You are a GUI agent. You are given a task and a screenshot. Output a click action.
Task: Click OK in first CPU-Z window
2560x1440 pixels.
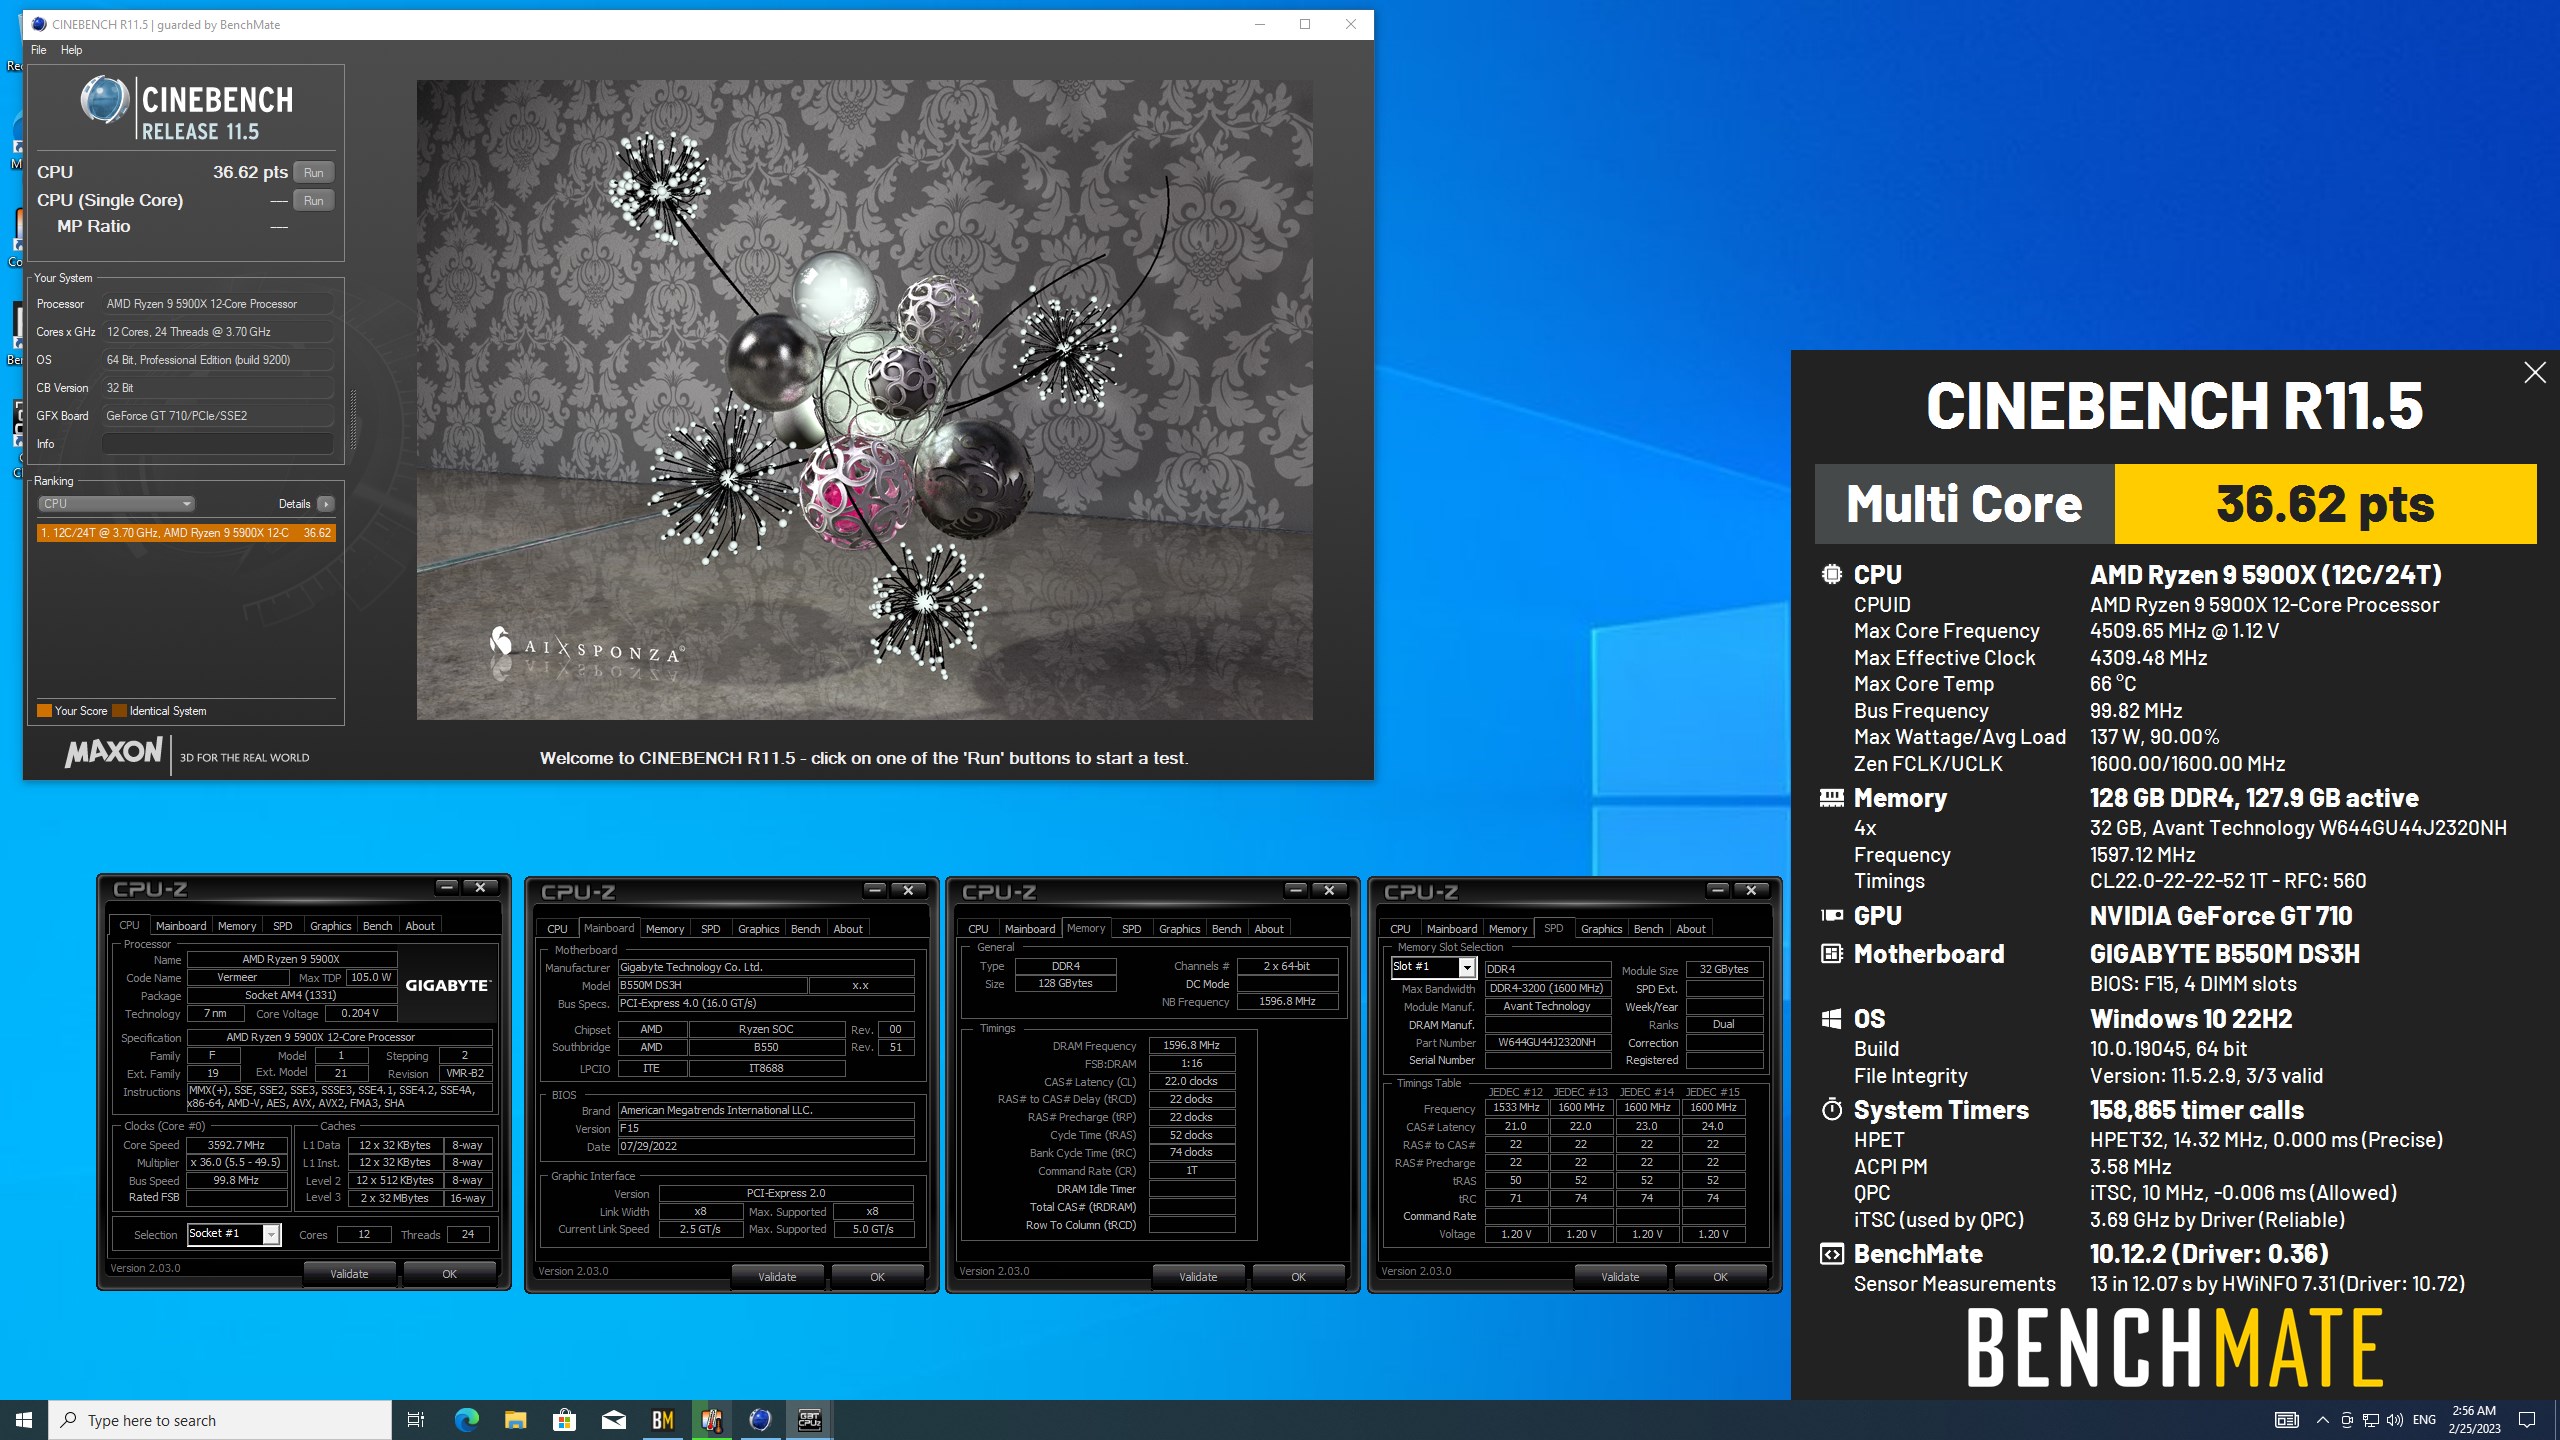[x=450, y=1274]
